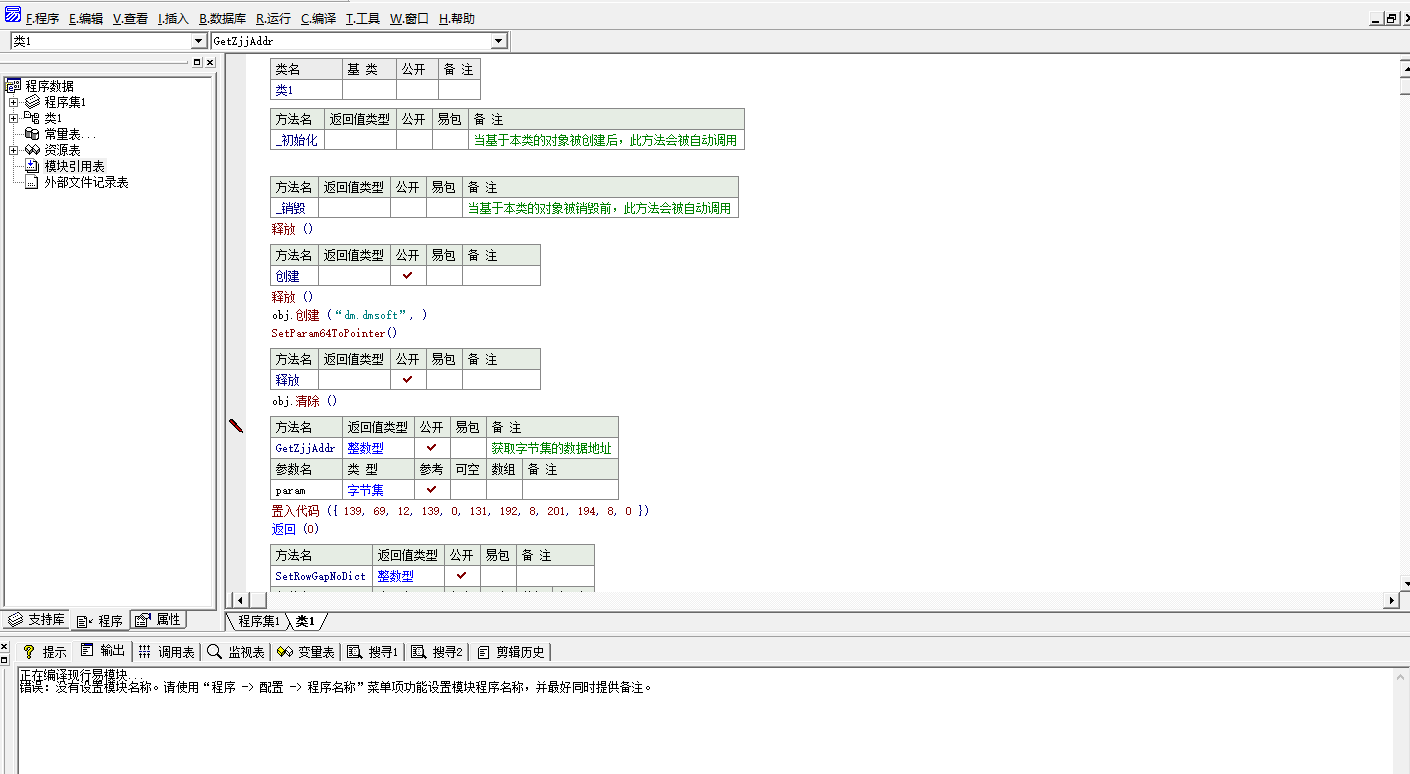Click the obj.清除 () code line

coord(305,401)
